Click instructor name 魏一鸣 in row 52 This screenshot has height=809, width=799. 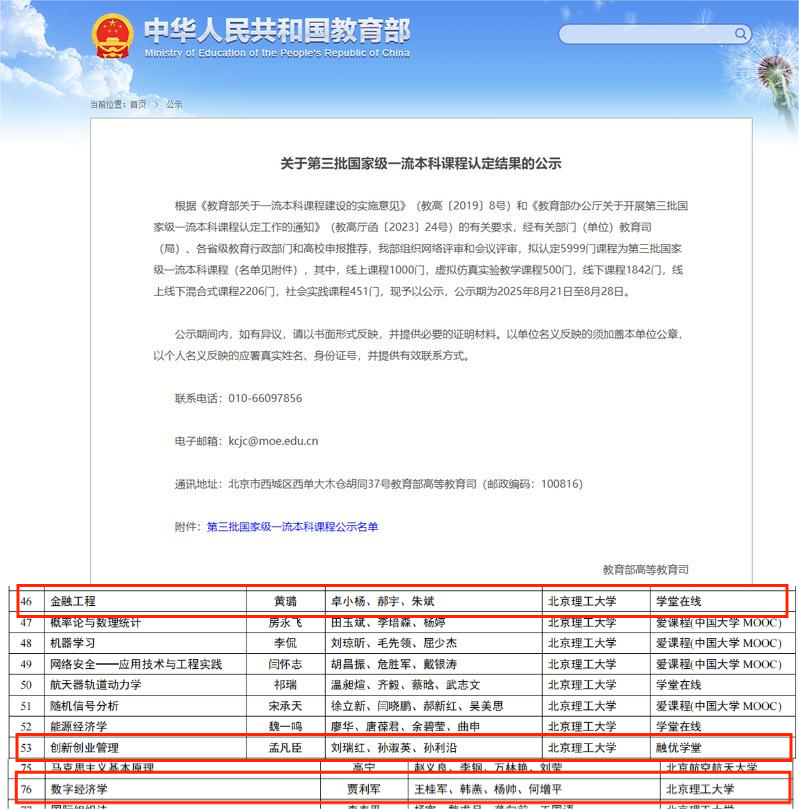(x=285, y=726)
